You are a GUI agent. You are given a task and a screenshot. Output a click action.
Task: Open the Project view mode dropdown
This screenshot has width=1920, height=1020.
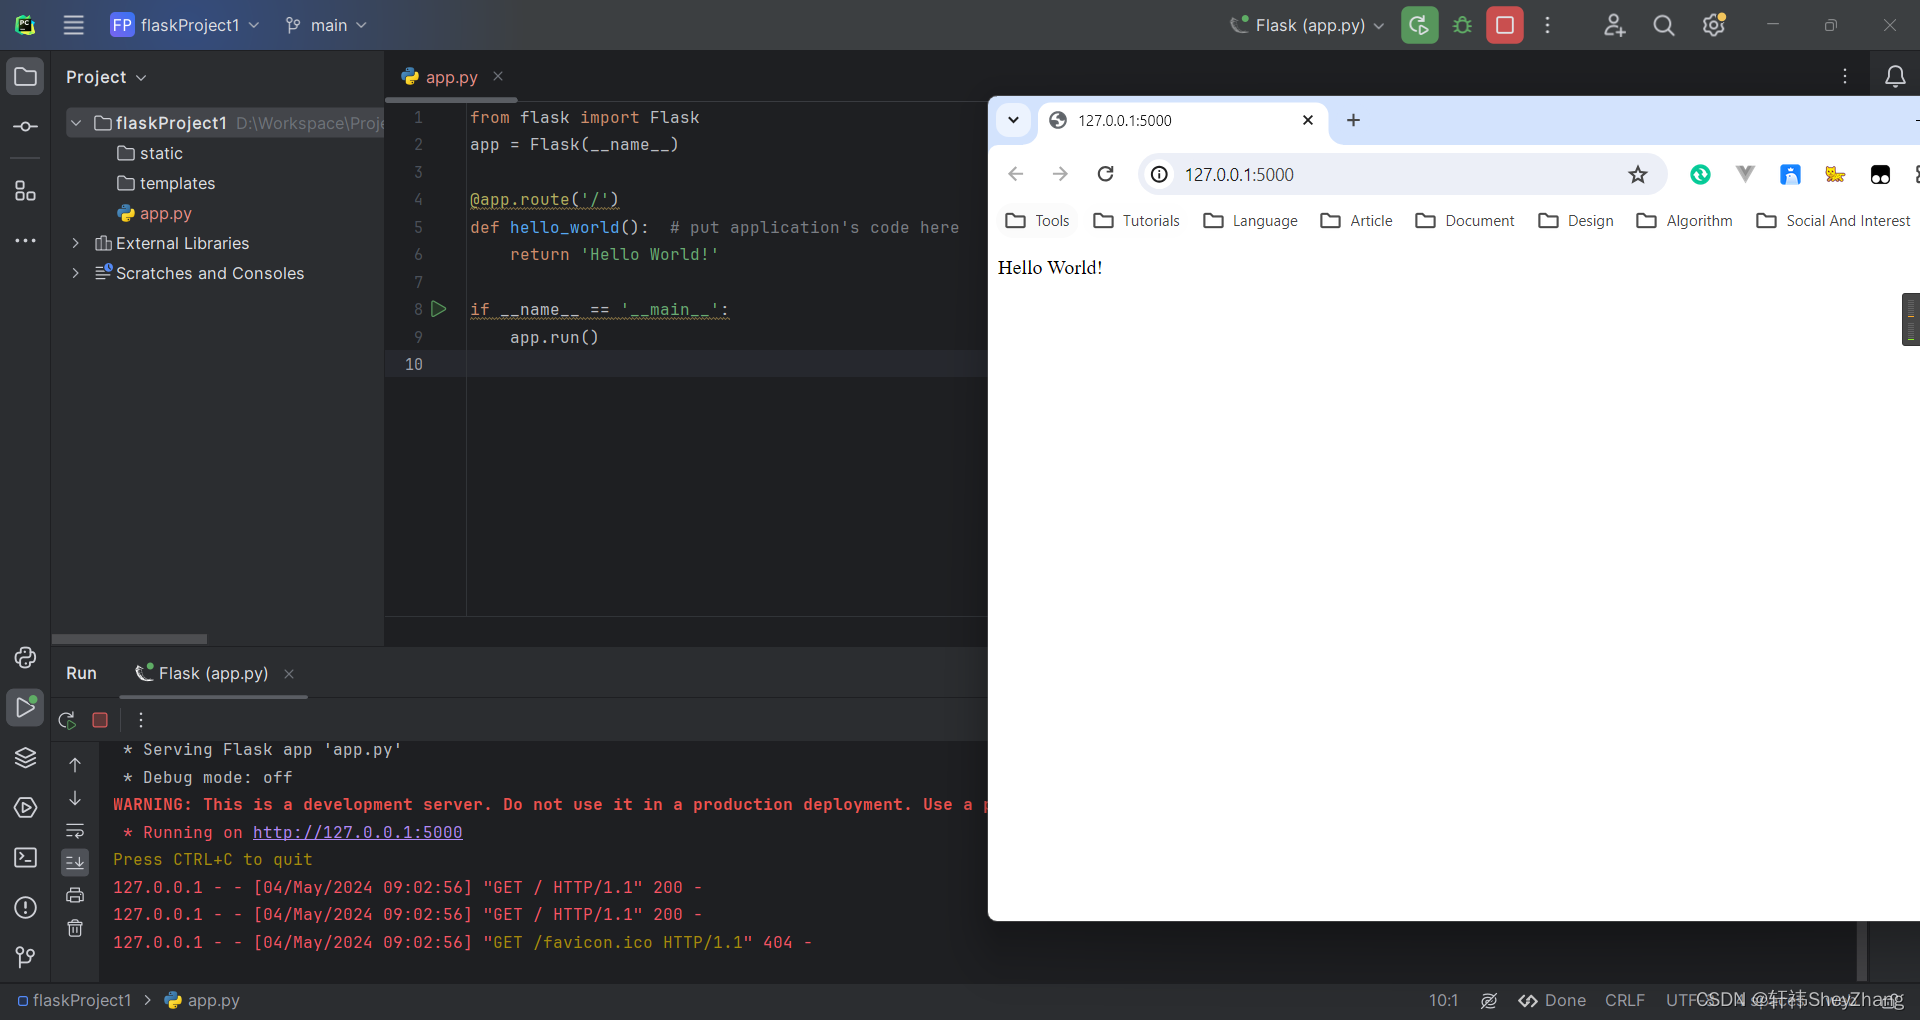106,77
